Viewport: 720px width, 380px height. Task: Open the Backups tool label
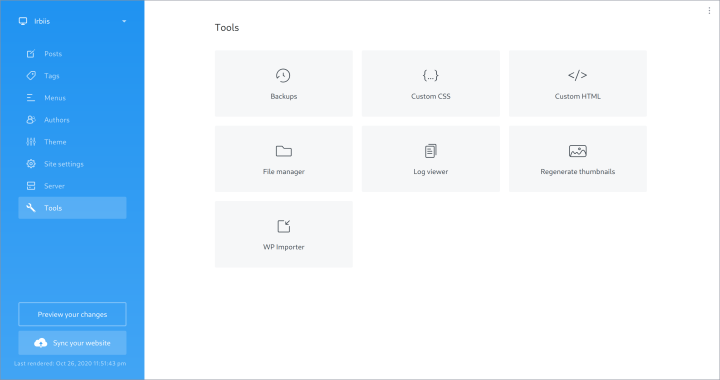[284, 96]
